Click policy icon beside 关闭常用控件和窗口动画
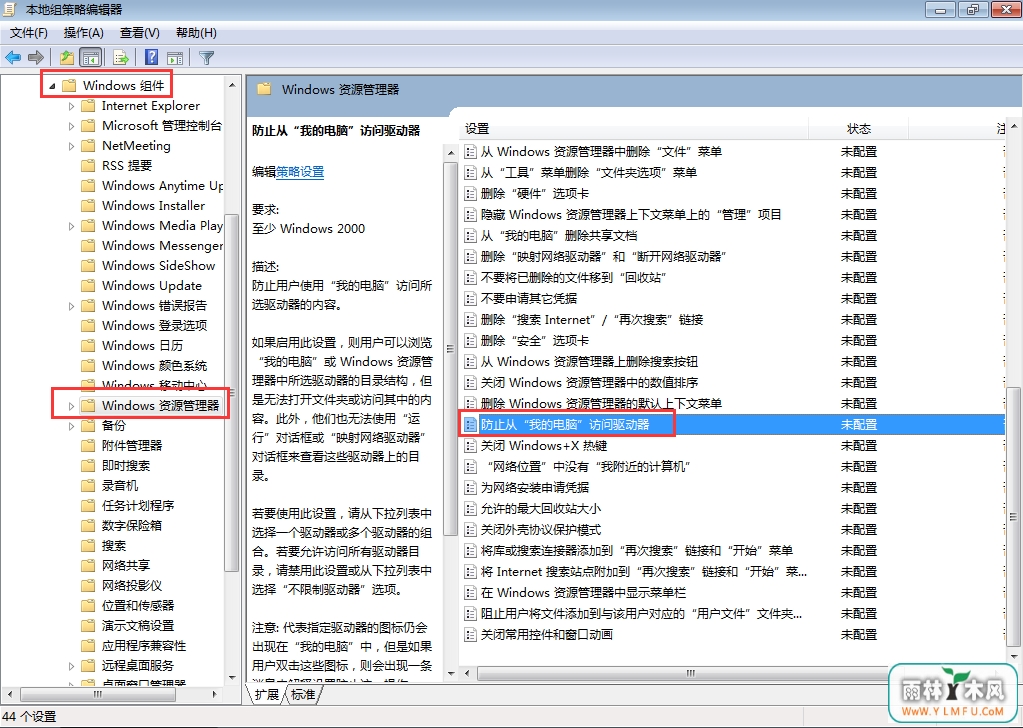The image size is (1023, 728). [x=470, y=635]
